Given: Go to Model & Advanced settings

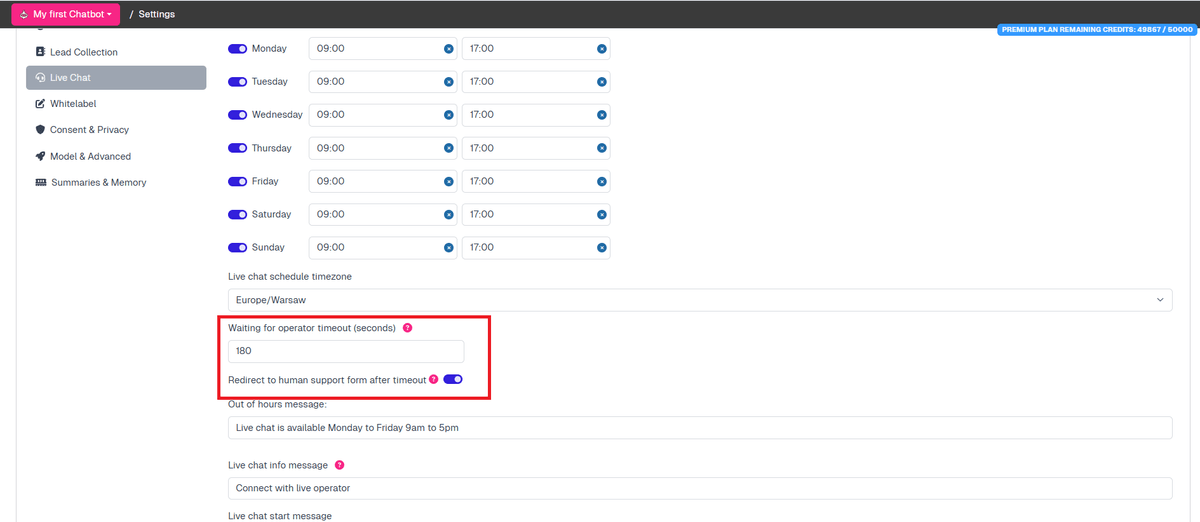Looking at the screenshot, I should click(x=90, y=156).
